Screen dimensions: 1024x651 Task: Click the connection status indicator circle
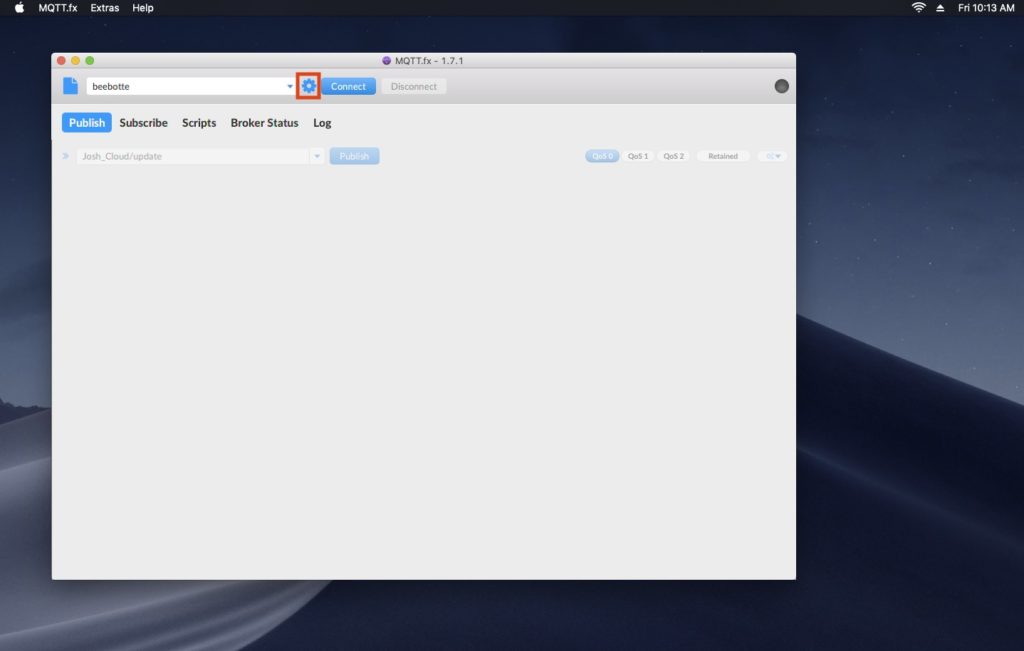pyautogui.click(x=781, y=86)
